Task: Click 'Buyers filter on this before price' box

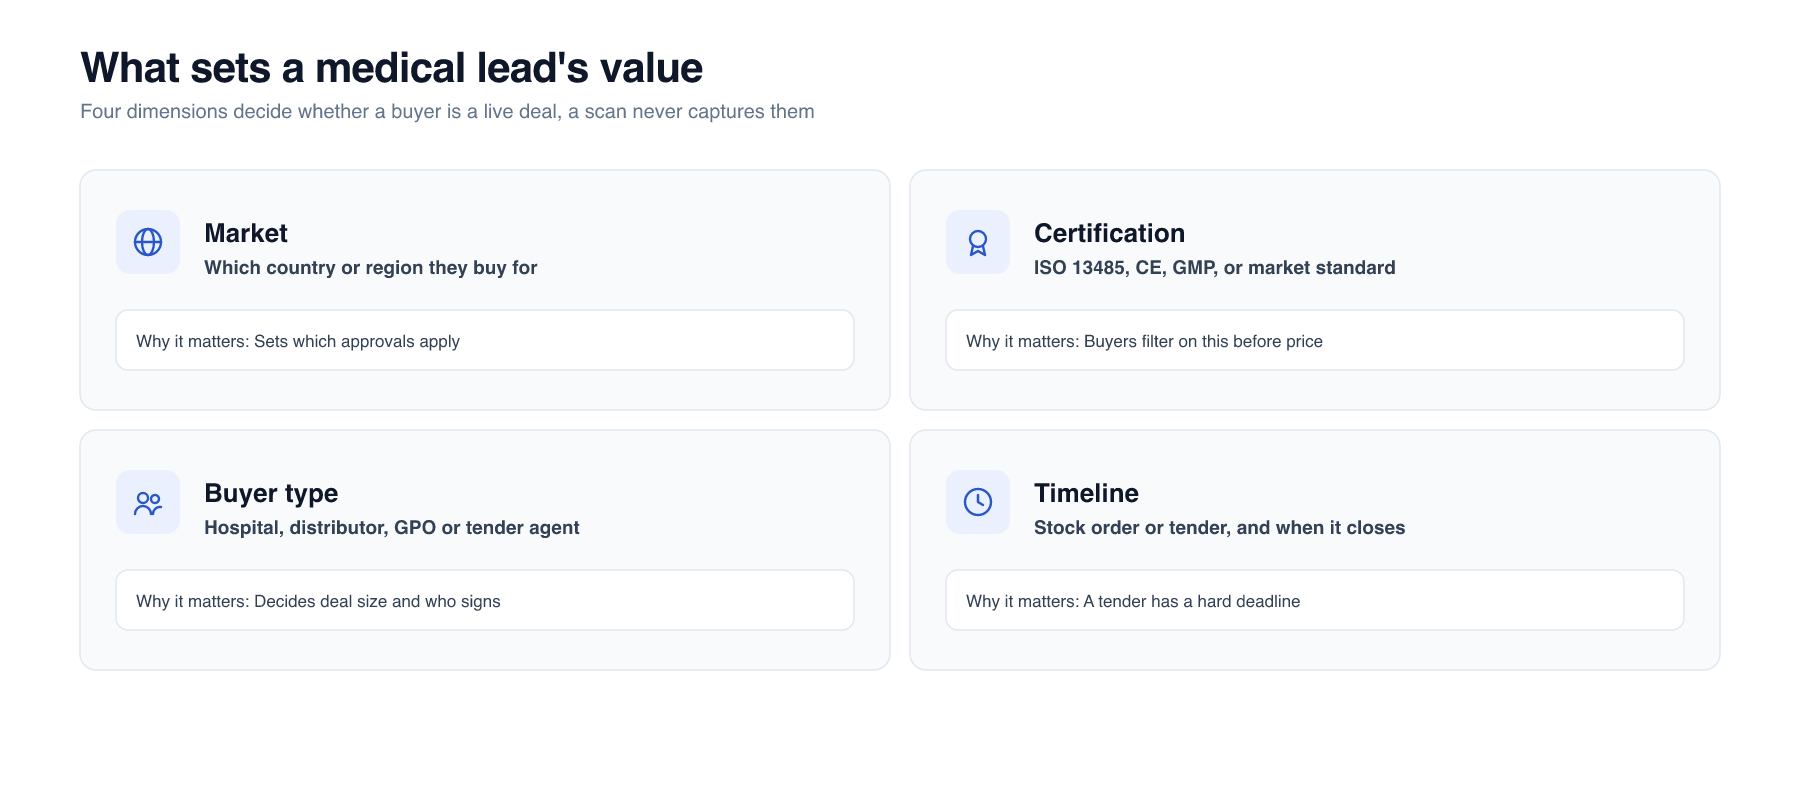Action: coord(1315,340)
